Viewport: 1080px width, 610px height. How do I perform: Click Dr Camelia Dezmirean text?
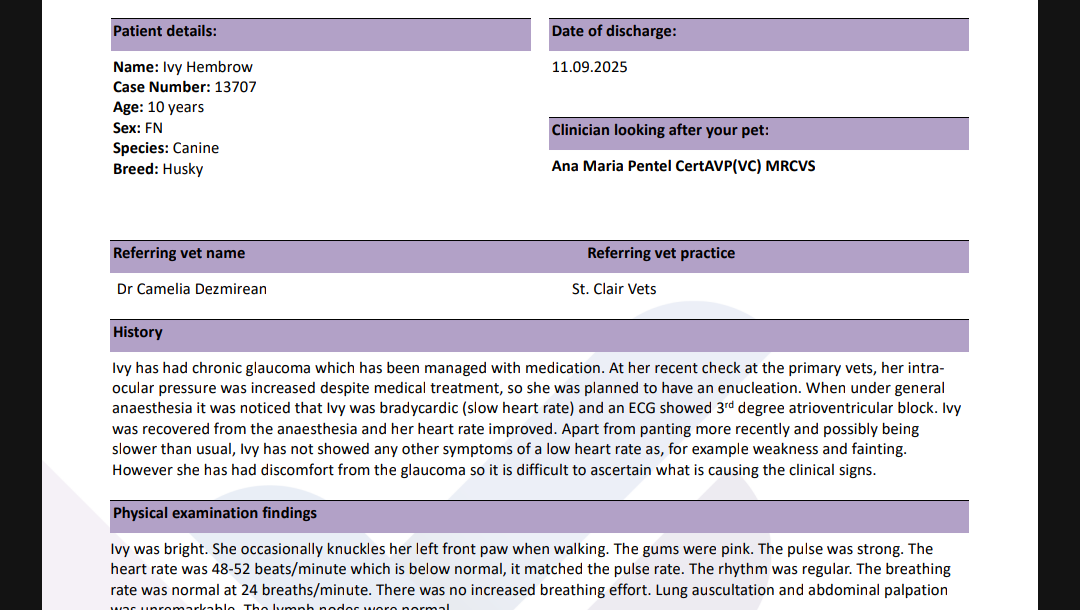tap(192, 289)
